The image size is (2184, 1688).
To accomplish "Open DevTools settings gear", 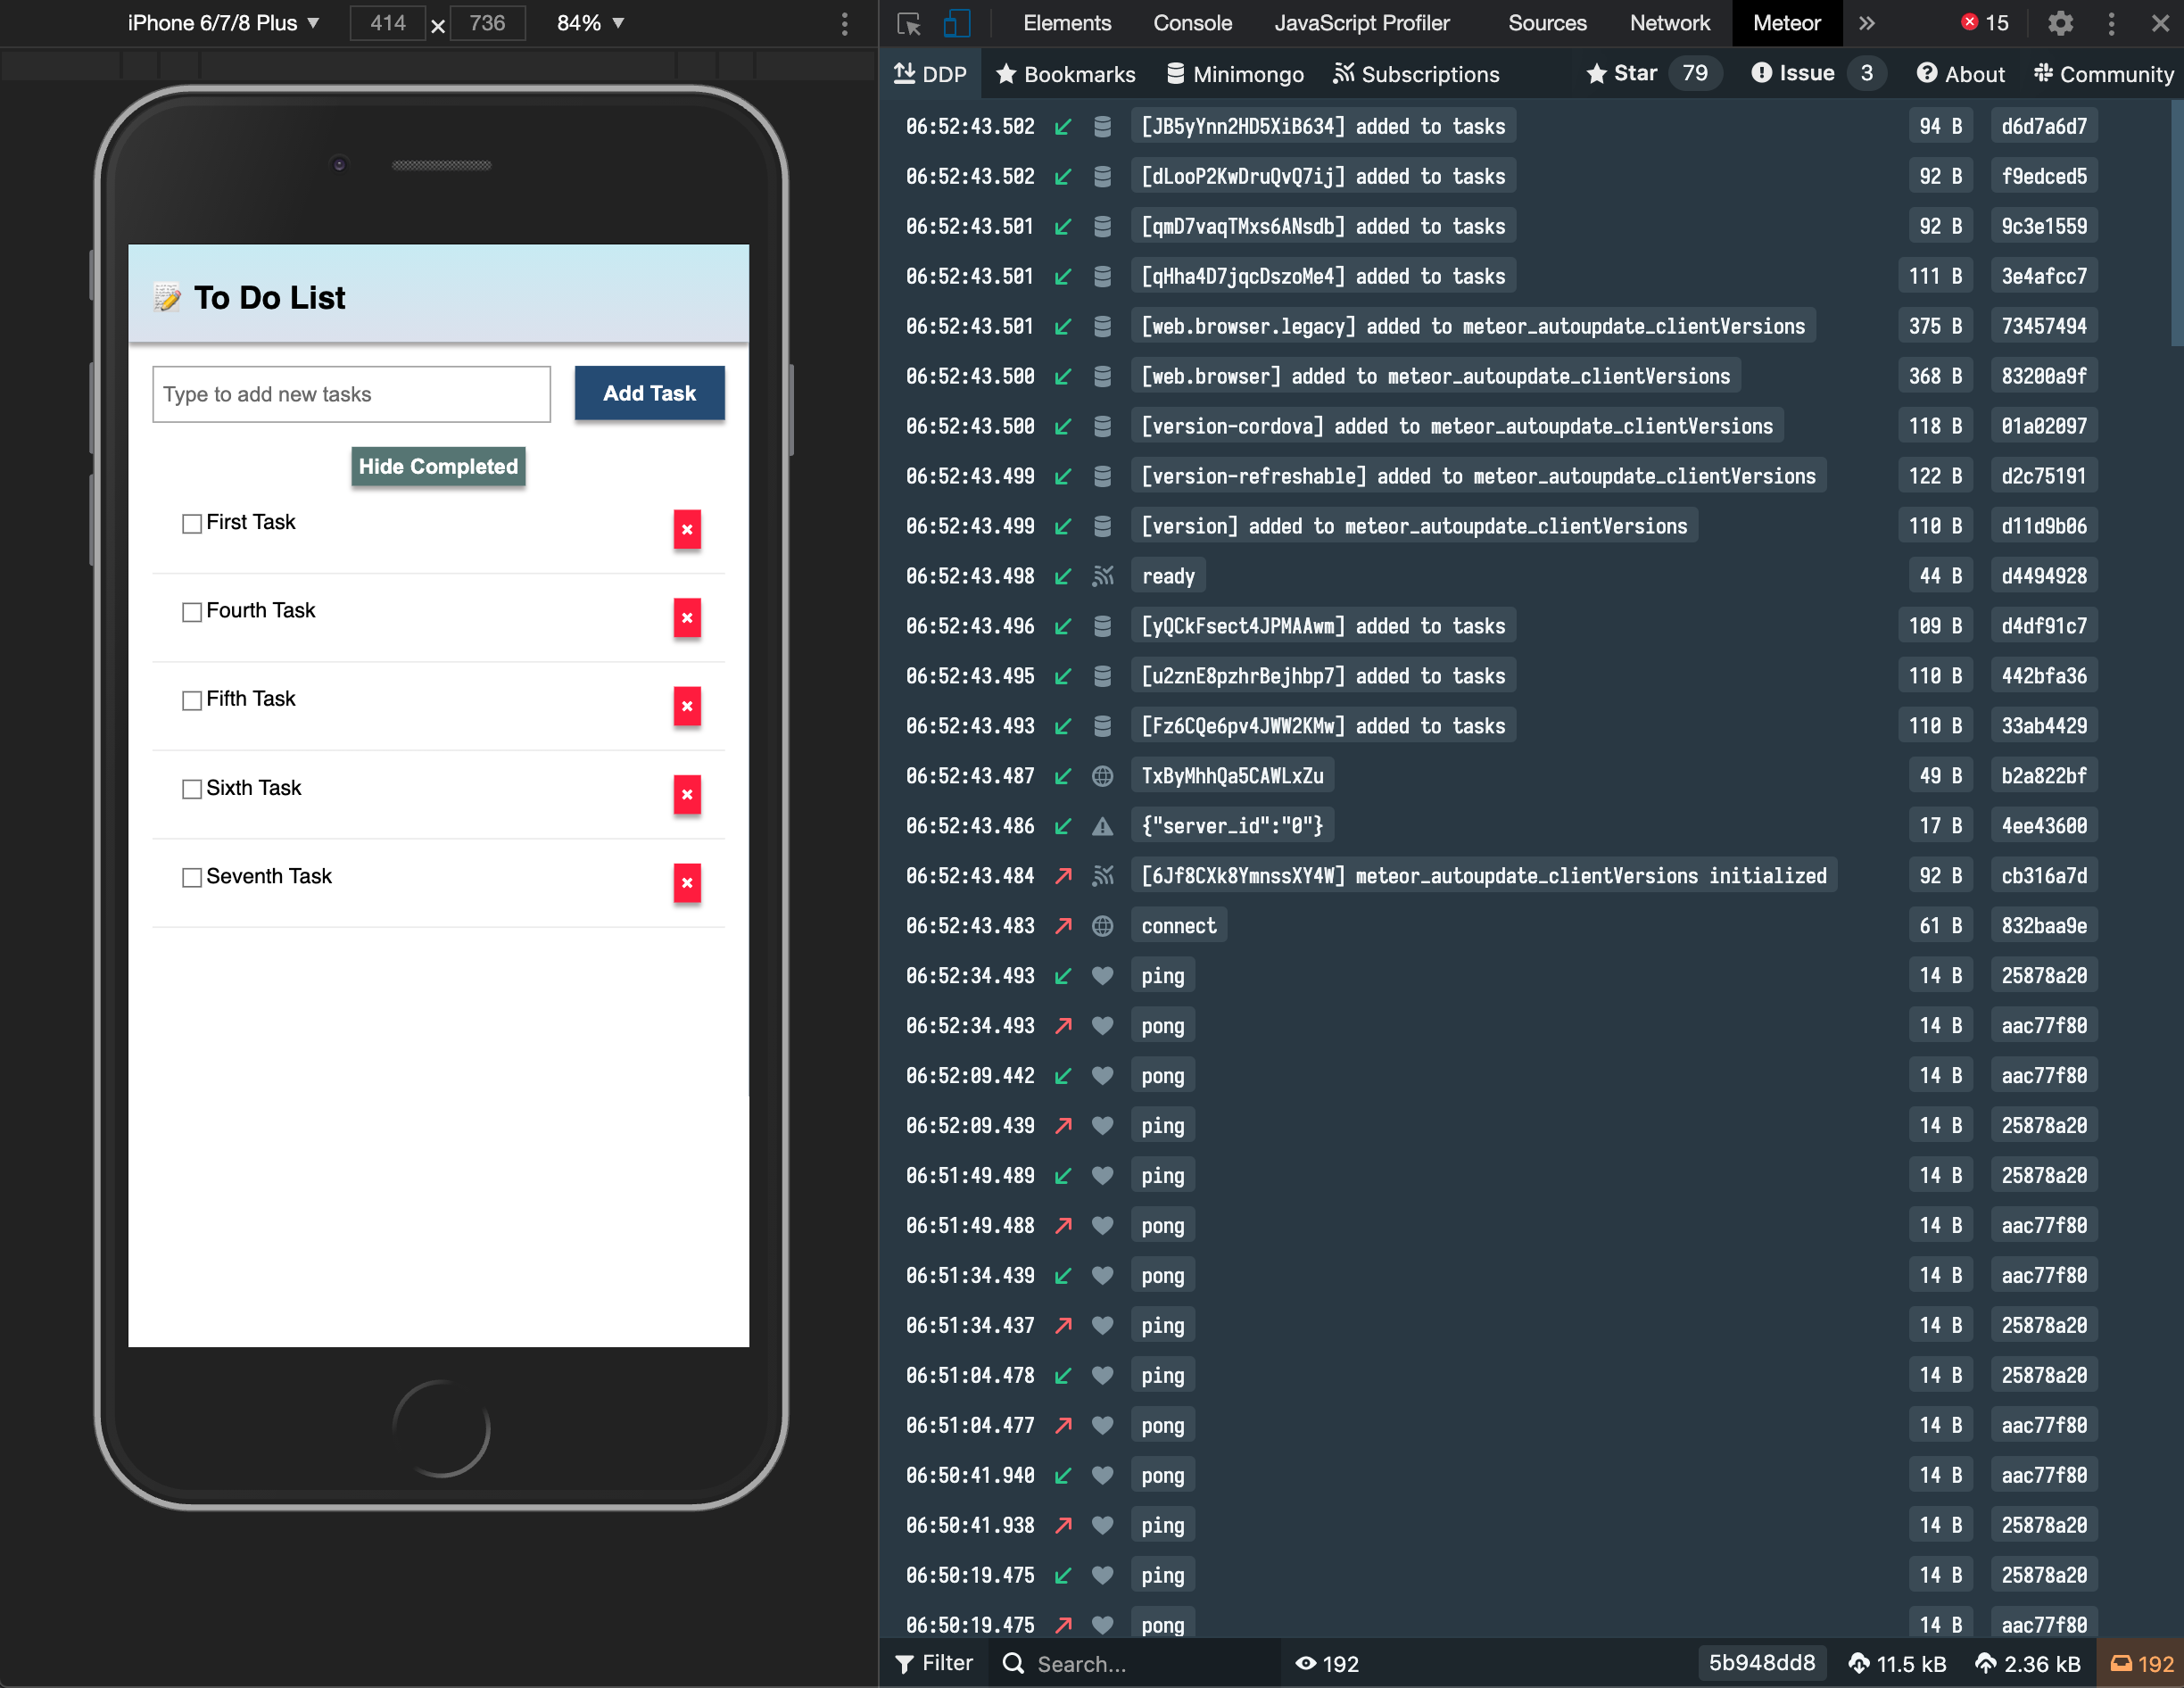I will (2060, 23).
